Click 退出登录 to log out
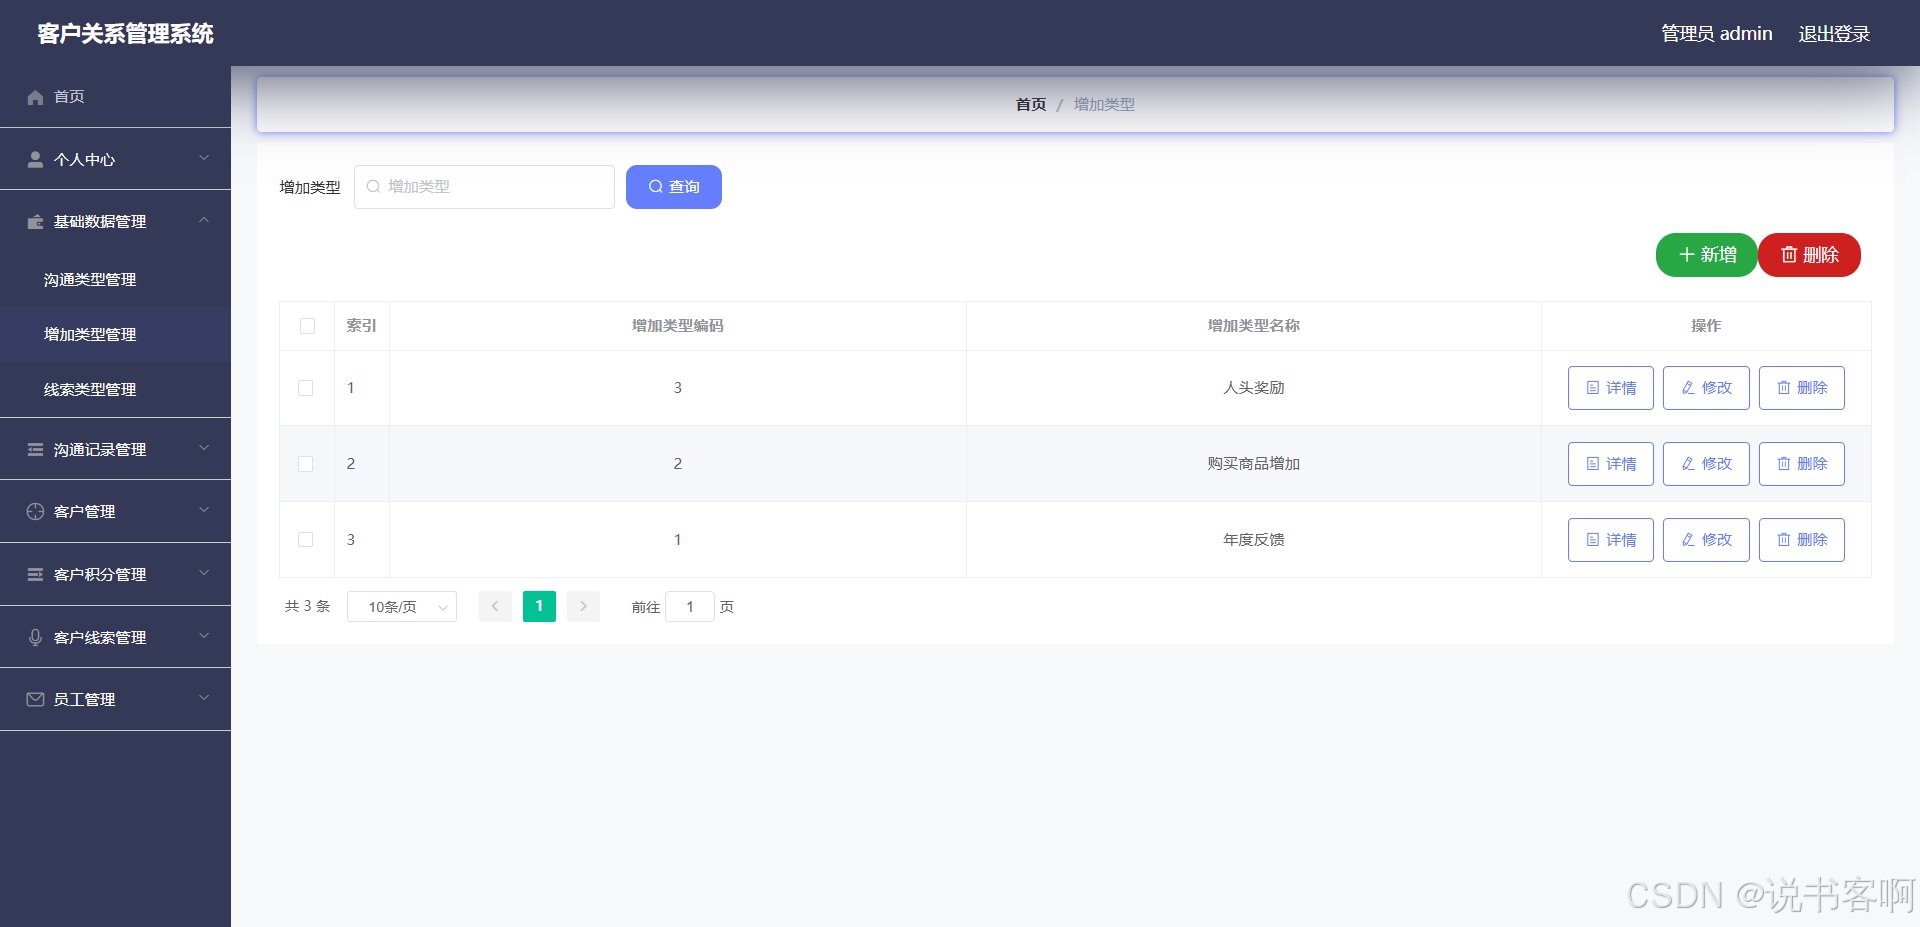Image resolution: width=1920 pixels, height=927 pixels. 1834,34
